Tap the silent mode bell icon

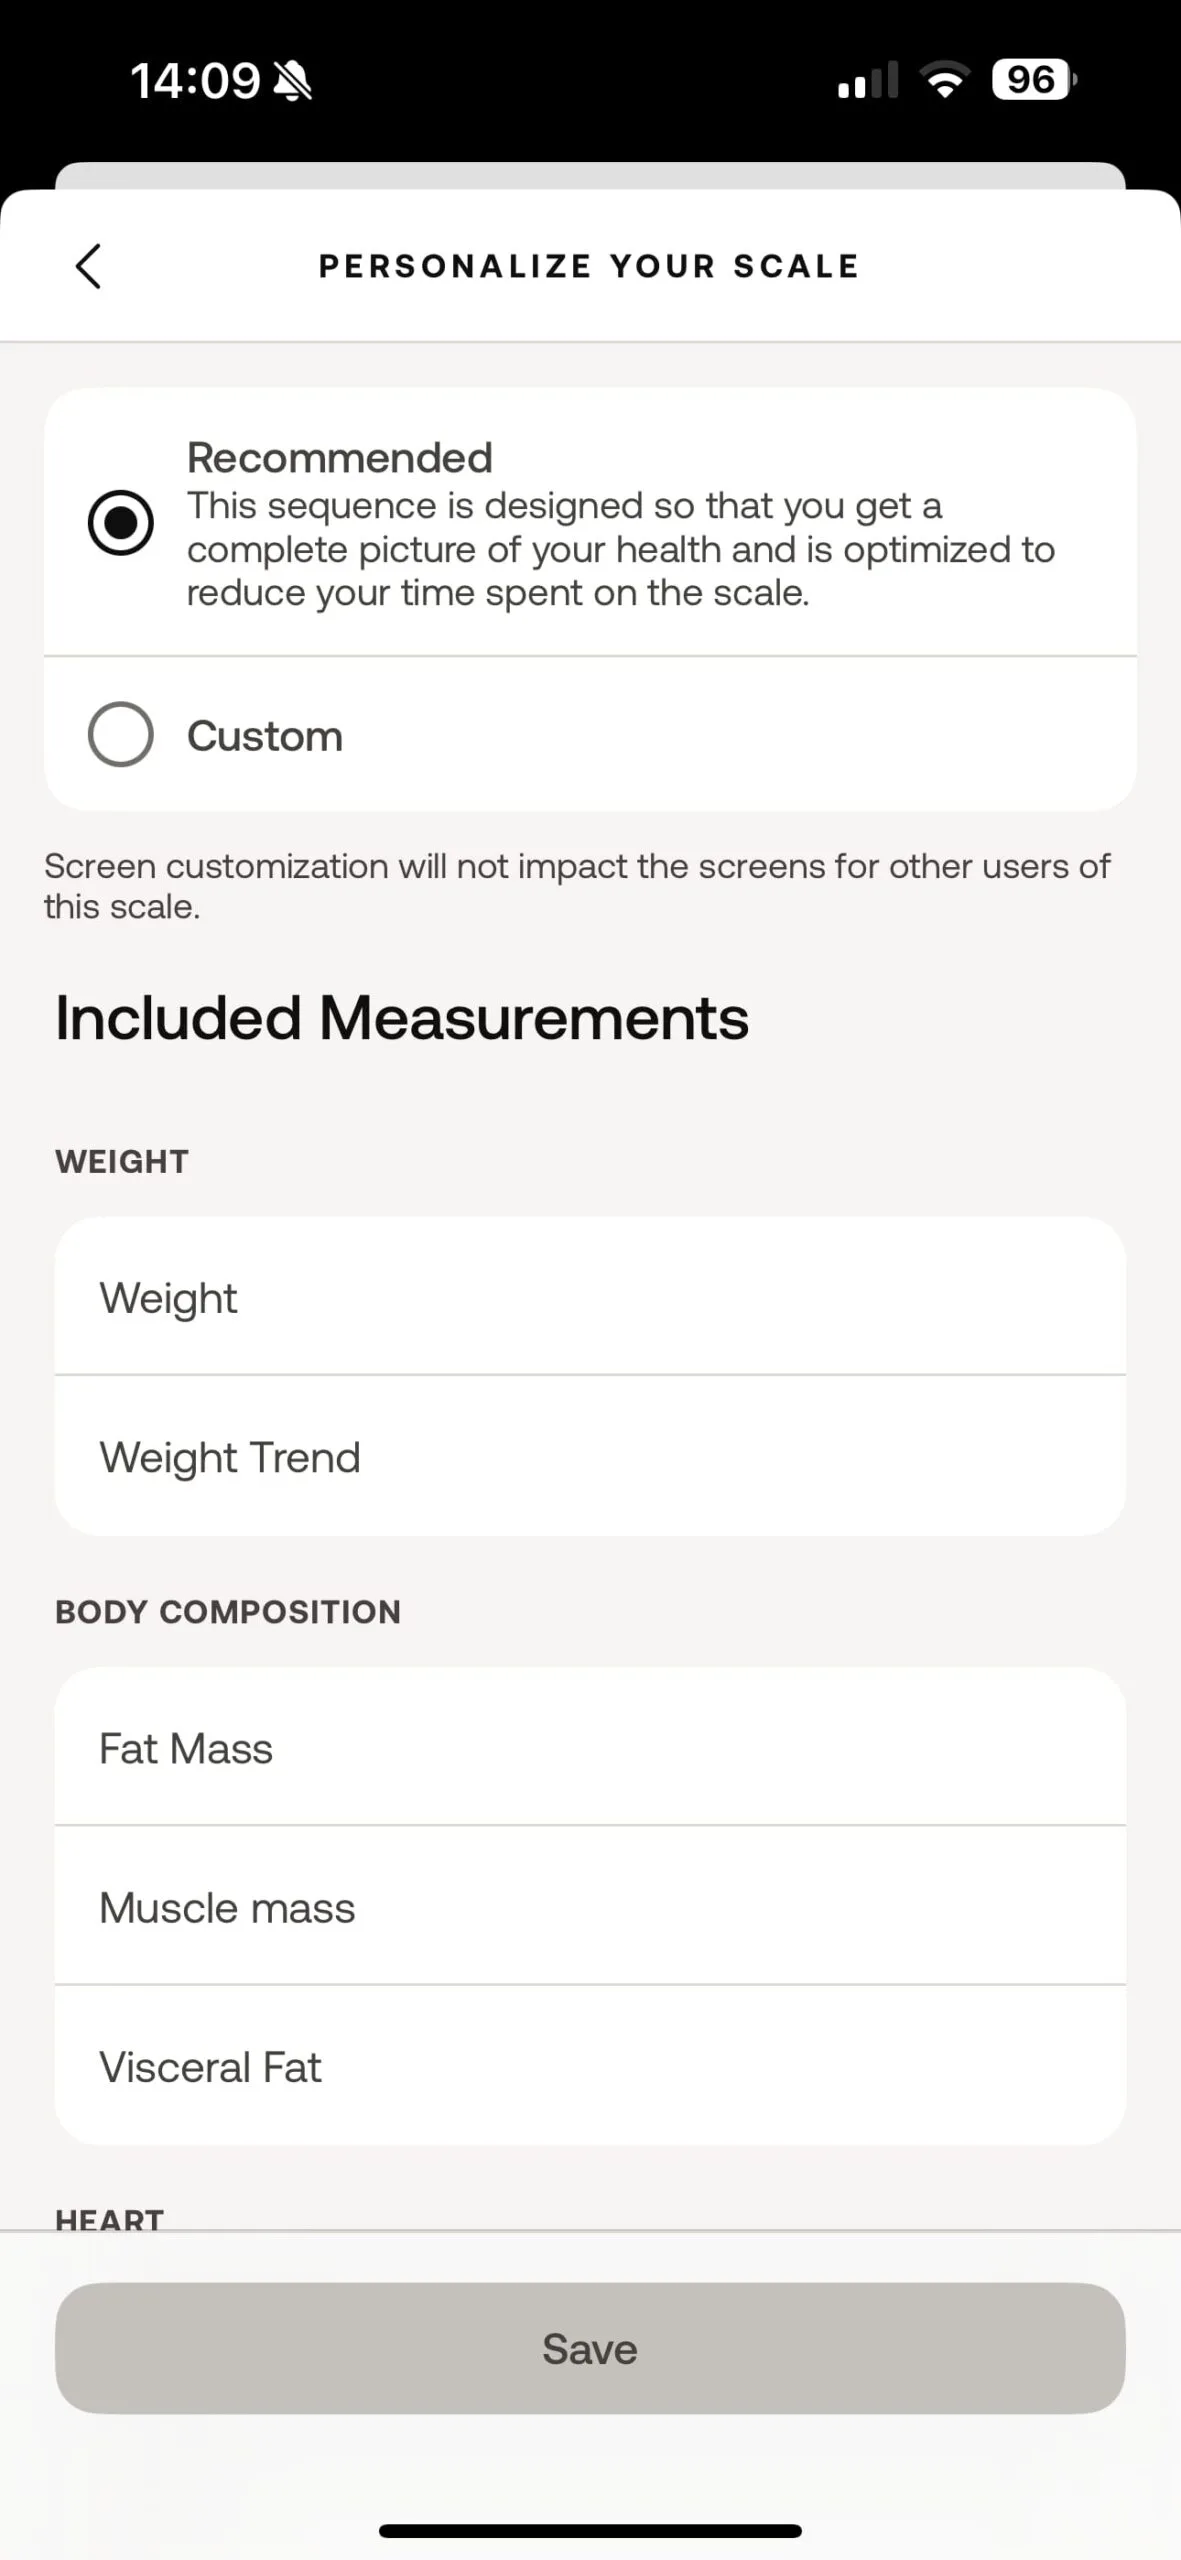(293, 81)
